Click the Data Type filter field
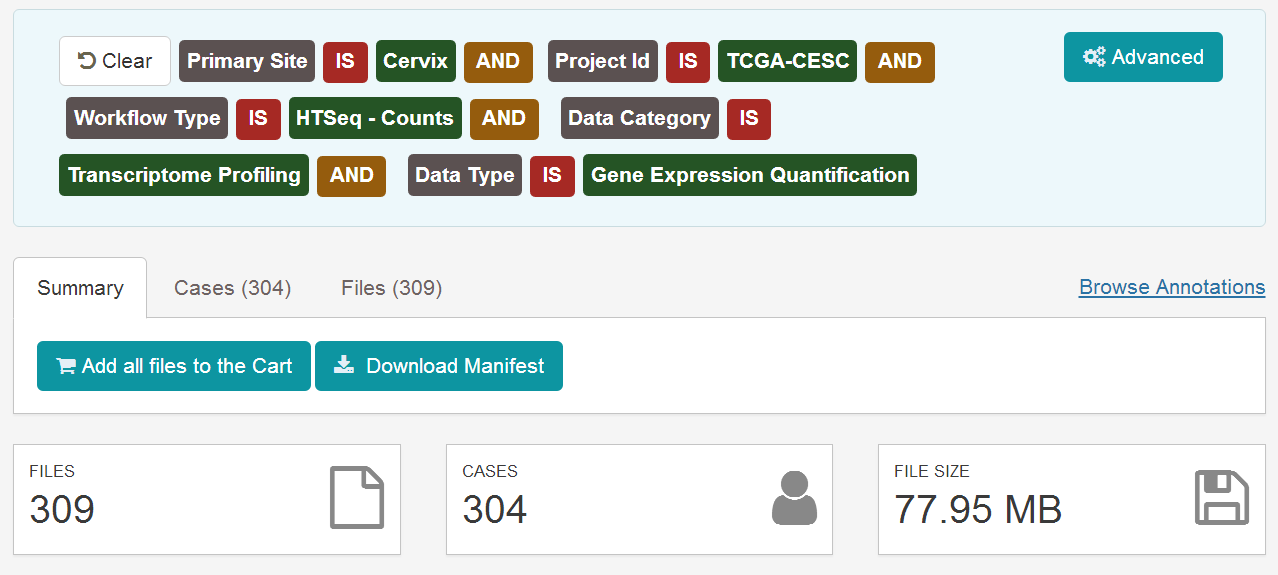The width and height of the screenshot is (1278, 575). point(465,175)
